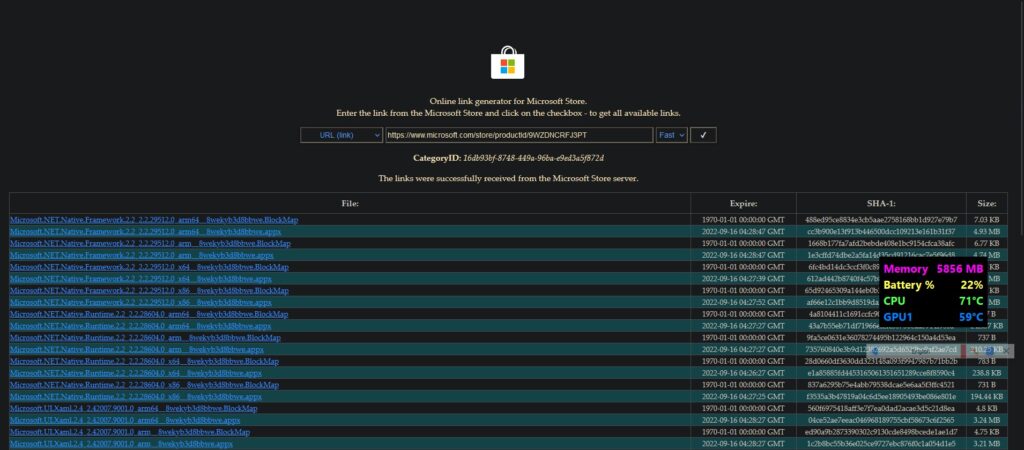Click the Microsoft Store shopping bag logo
The width and height of the screenshot is (1024, 450).
click(x=507, y=63)
